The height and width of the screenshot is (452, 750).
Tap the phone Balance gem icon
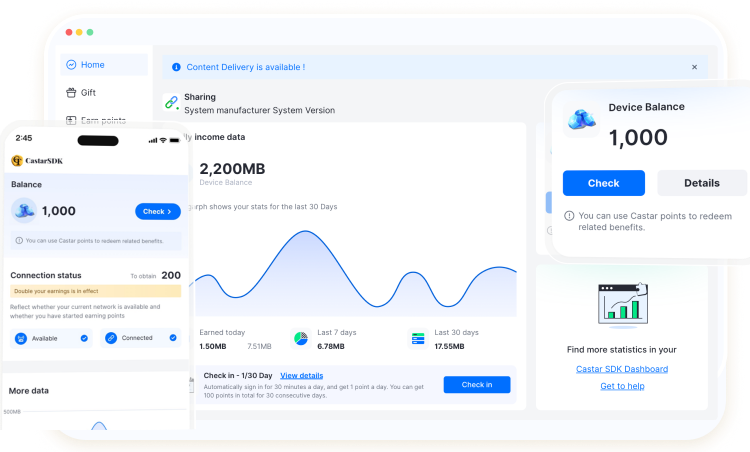(x=24, y=210)
